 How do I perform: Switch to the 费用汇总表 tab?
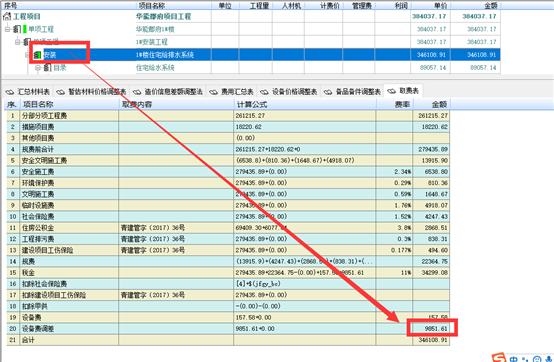point(231,91)
